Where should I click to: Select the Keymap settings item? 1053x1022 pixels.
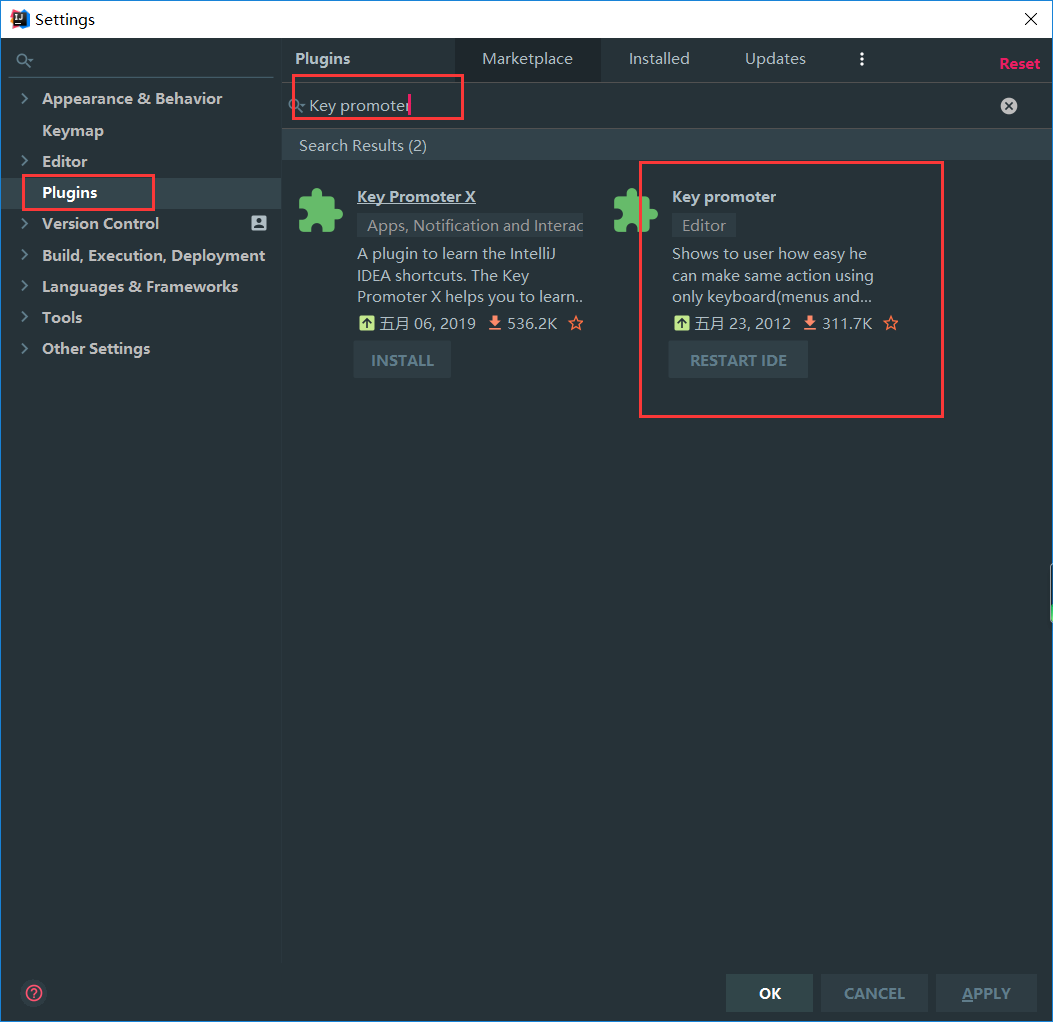click(73, 130)
